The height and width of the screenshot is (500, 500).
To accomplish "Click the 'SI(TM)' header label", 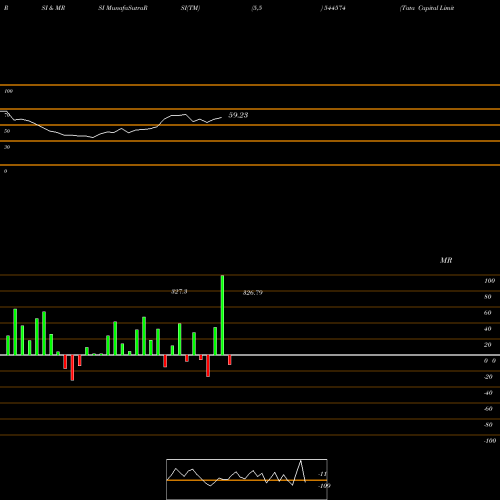I will 190,8.
